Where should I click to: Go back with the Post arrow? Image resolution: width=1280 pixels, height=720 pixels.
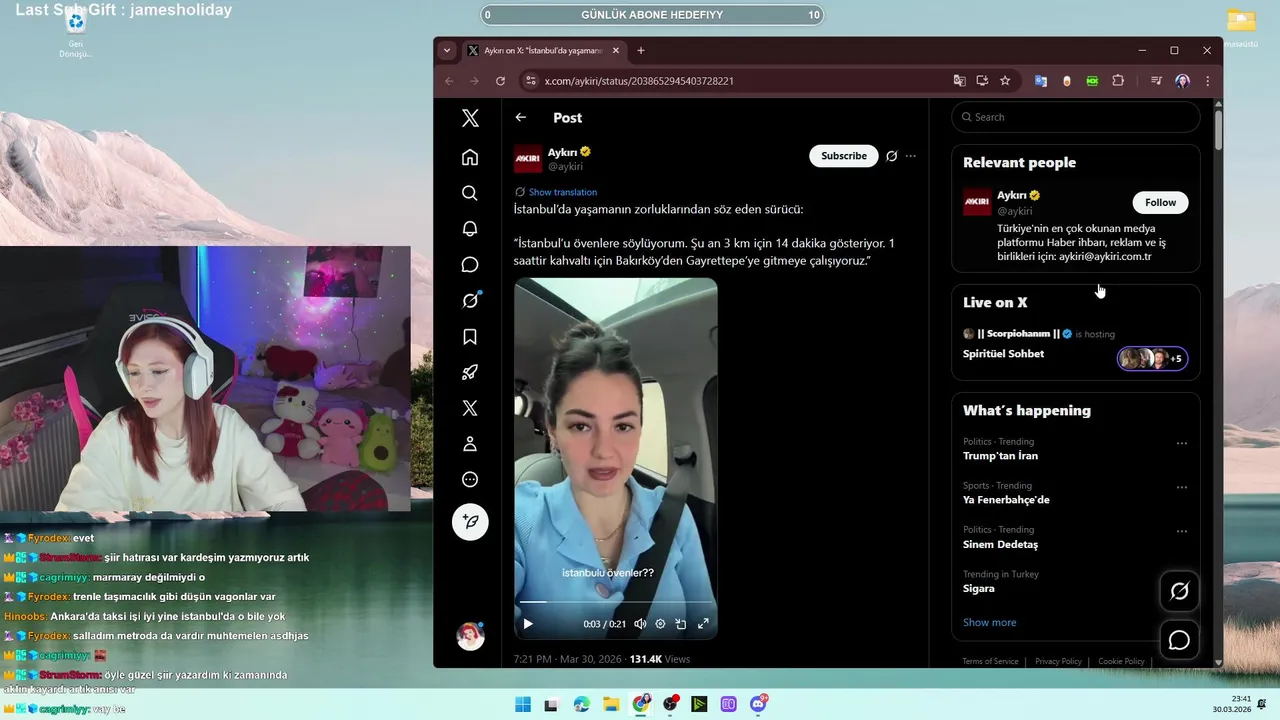(521, 117)
